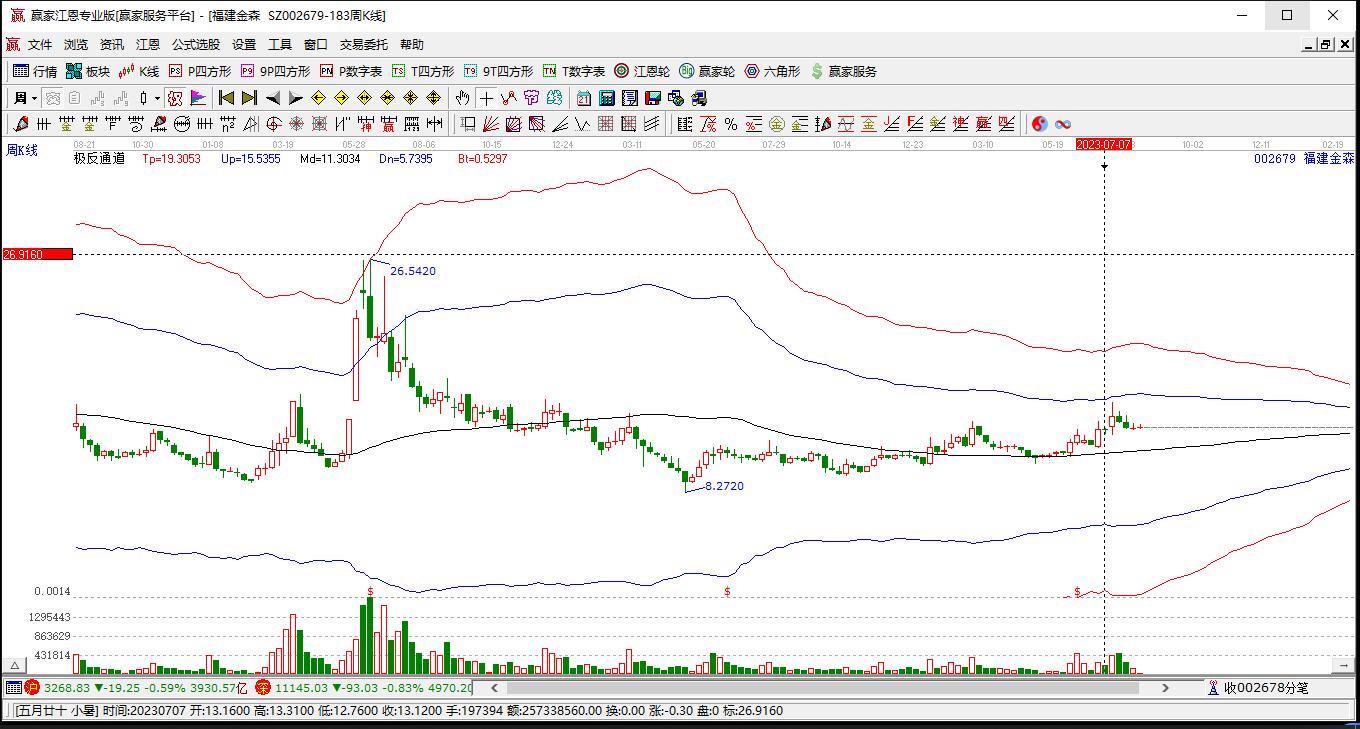Click the yin-yang taiji icon
1360x729 pixels.
coord(1040,124)
